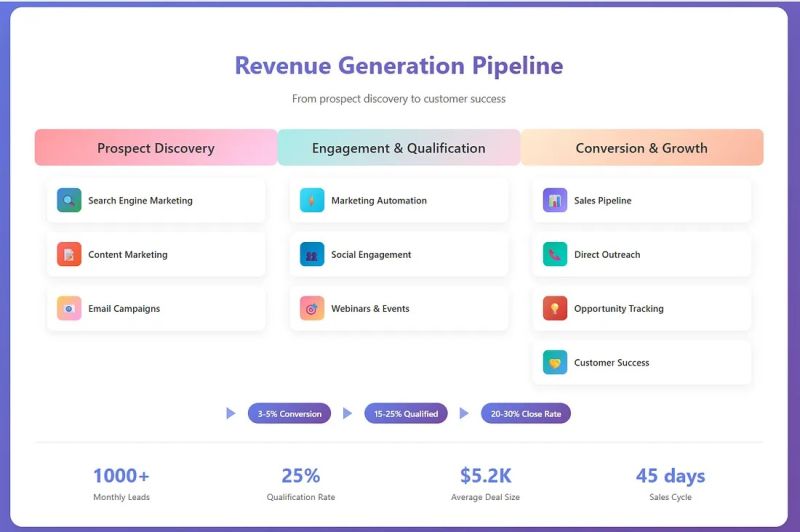
Task: Click the Revenue Generation Pipeline title
Action: pyautogui.click(x=399, y=66)
